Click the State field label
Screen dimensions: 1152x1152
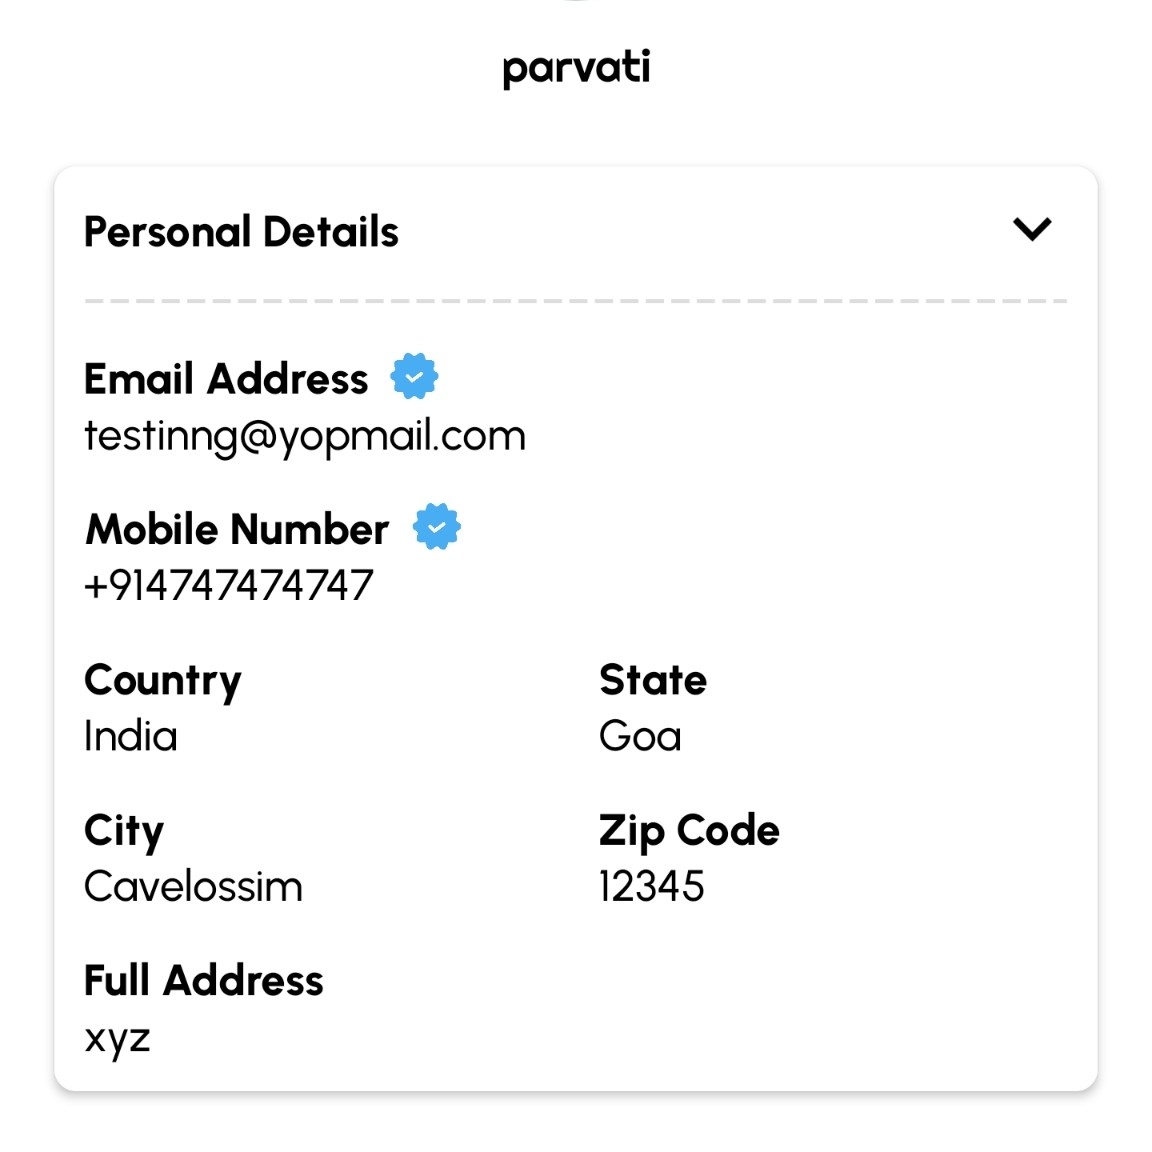653,680
